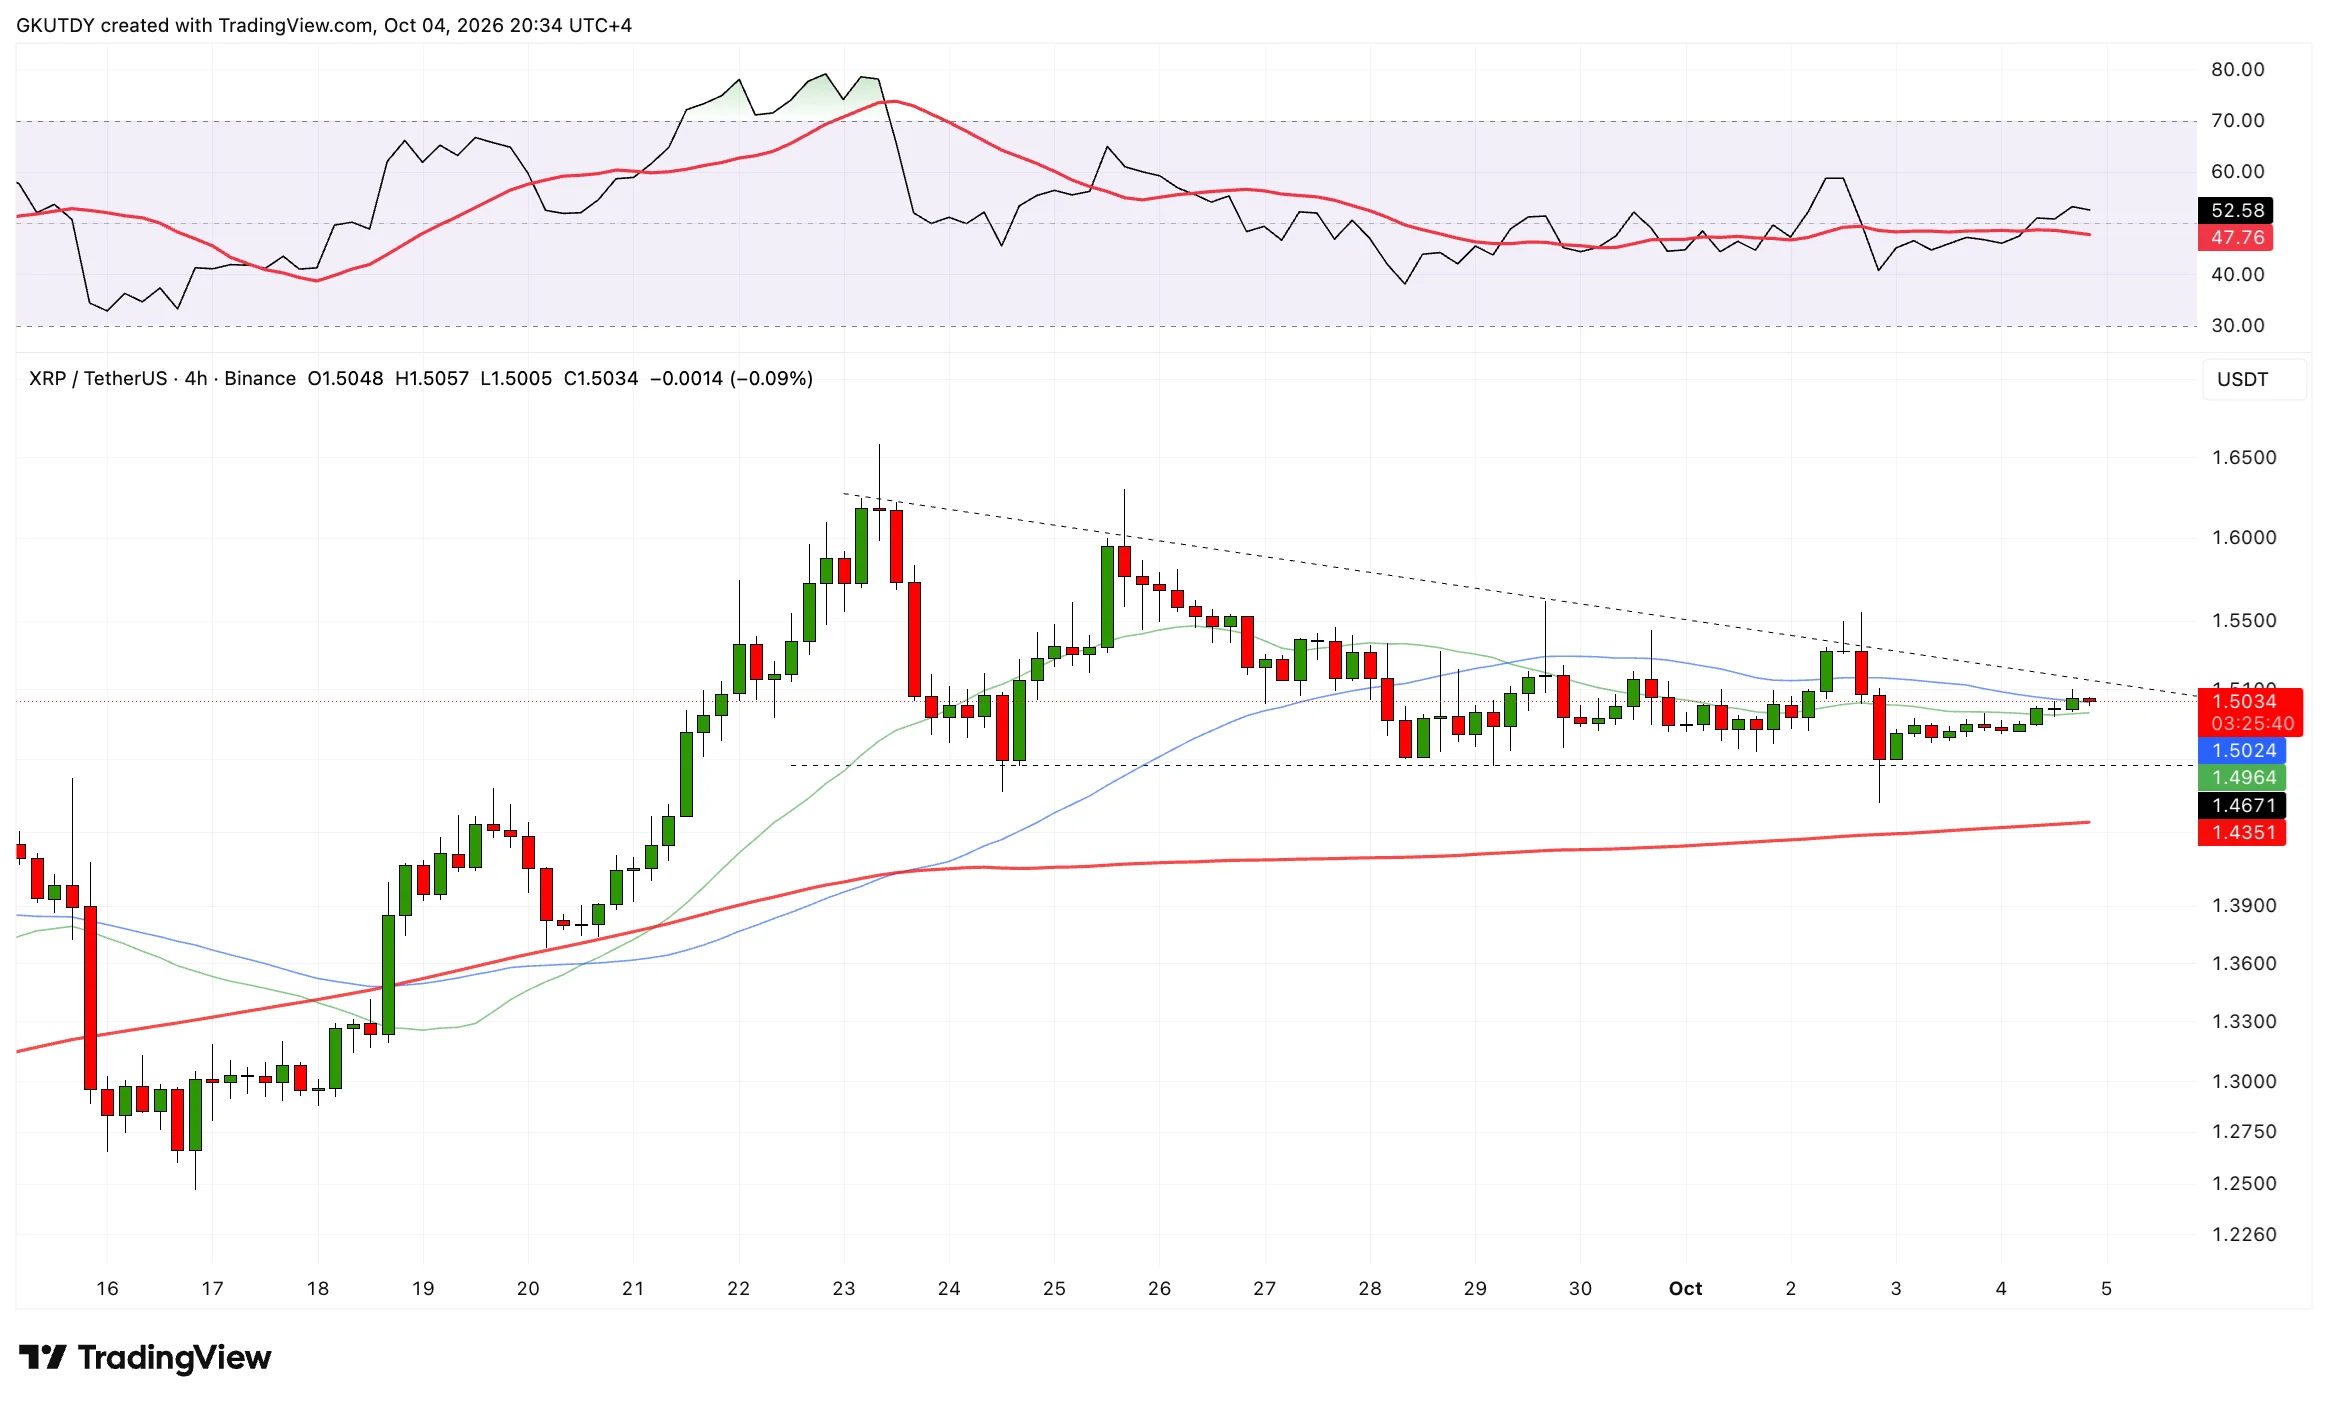This screenshot has height=1405, width=2328.
Task: Click the RSI average label 47.76
Action: pyautogui.click(x=2236, y=237)
